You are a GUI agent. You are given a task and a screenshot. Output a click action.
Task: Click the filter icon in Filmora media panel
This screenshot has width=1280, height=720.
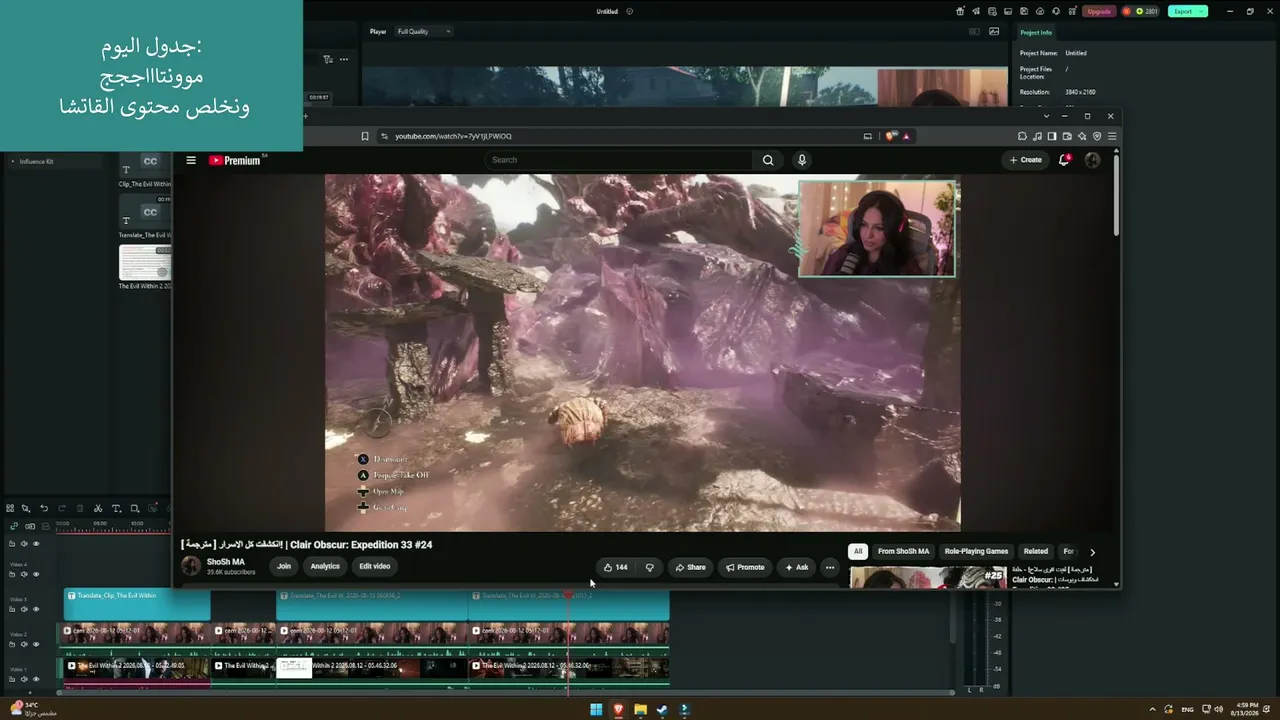click(327, 59)
